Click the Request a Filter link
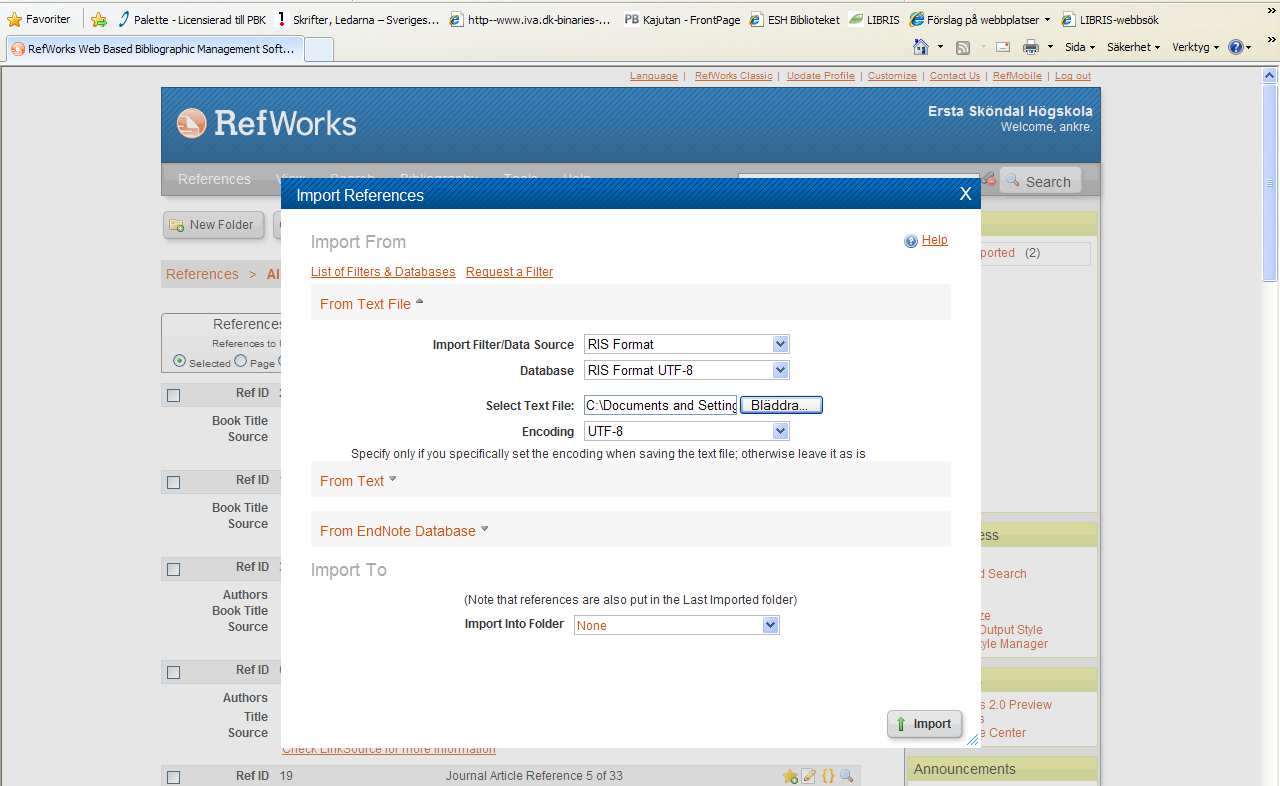The height and width of the screenshot is (786, 1280). pos(509,272)
